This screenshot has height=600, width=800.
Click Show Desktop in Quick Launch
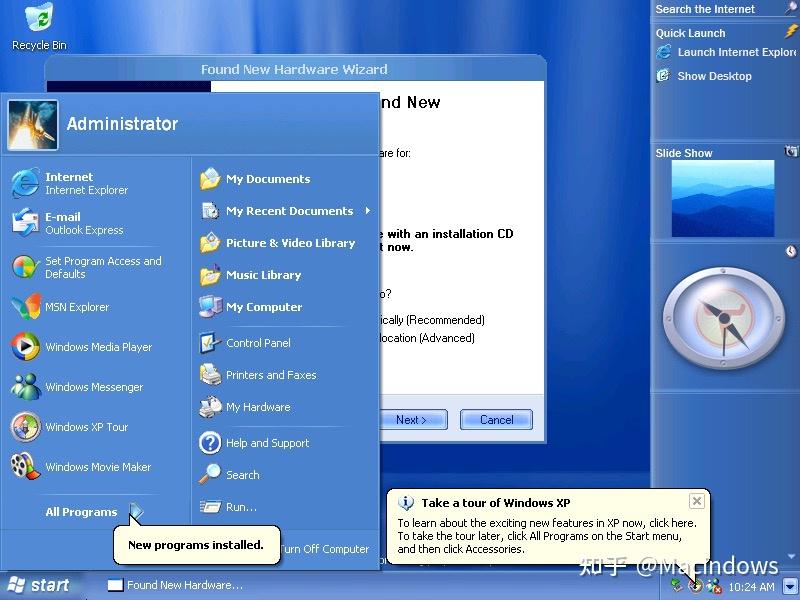tap(714, 76)
